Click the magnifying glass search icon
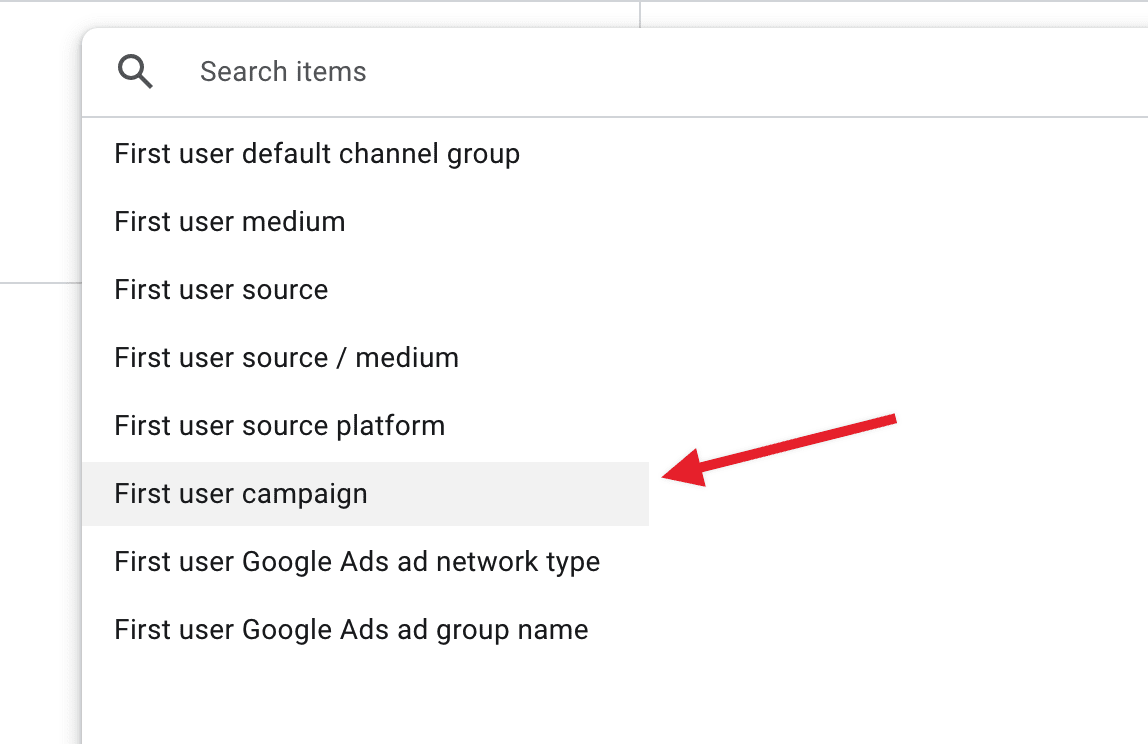The image size is (1148, 744). coord(135,72)
